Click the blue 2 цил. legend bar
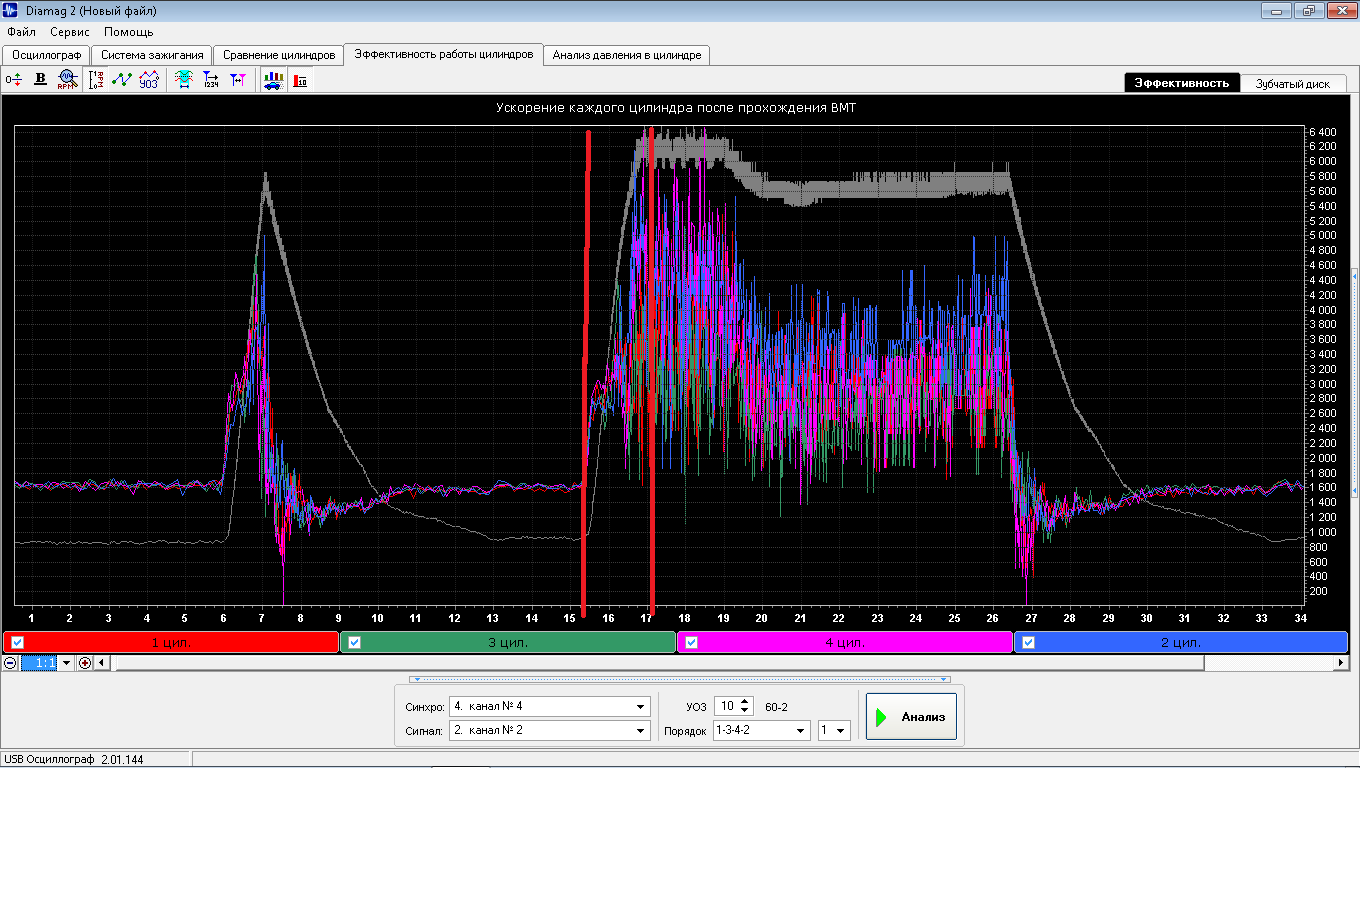Screen dimensions: 1360x900 point(1181,643)
